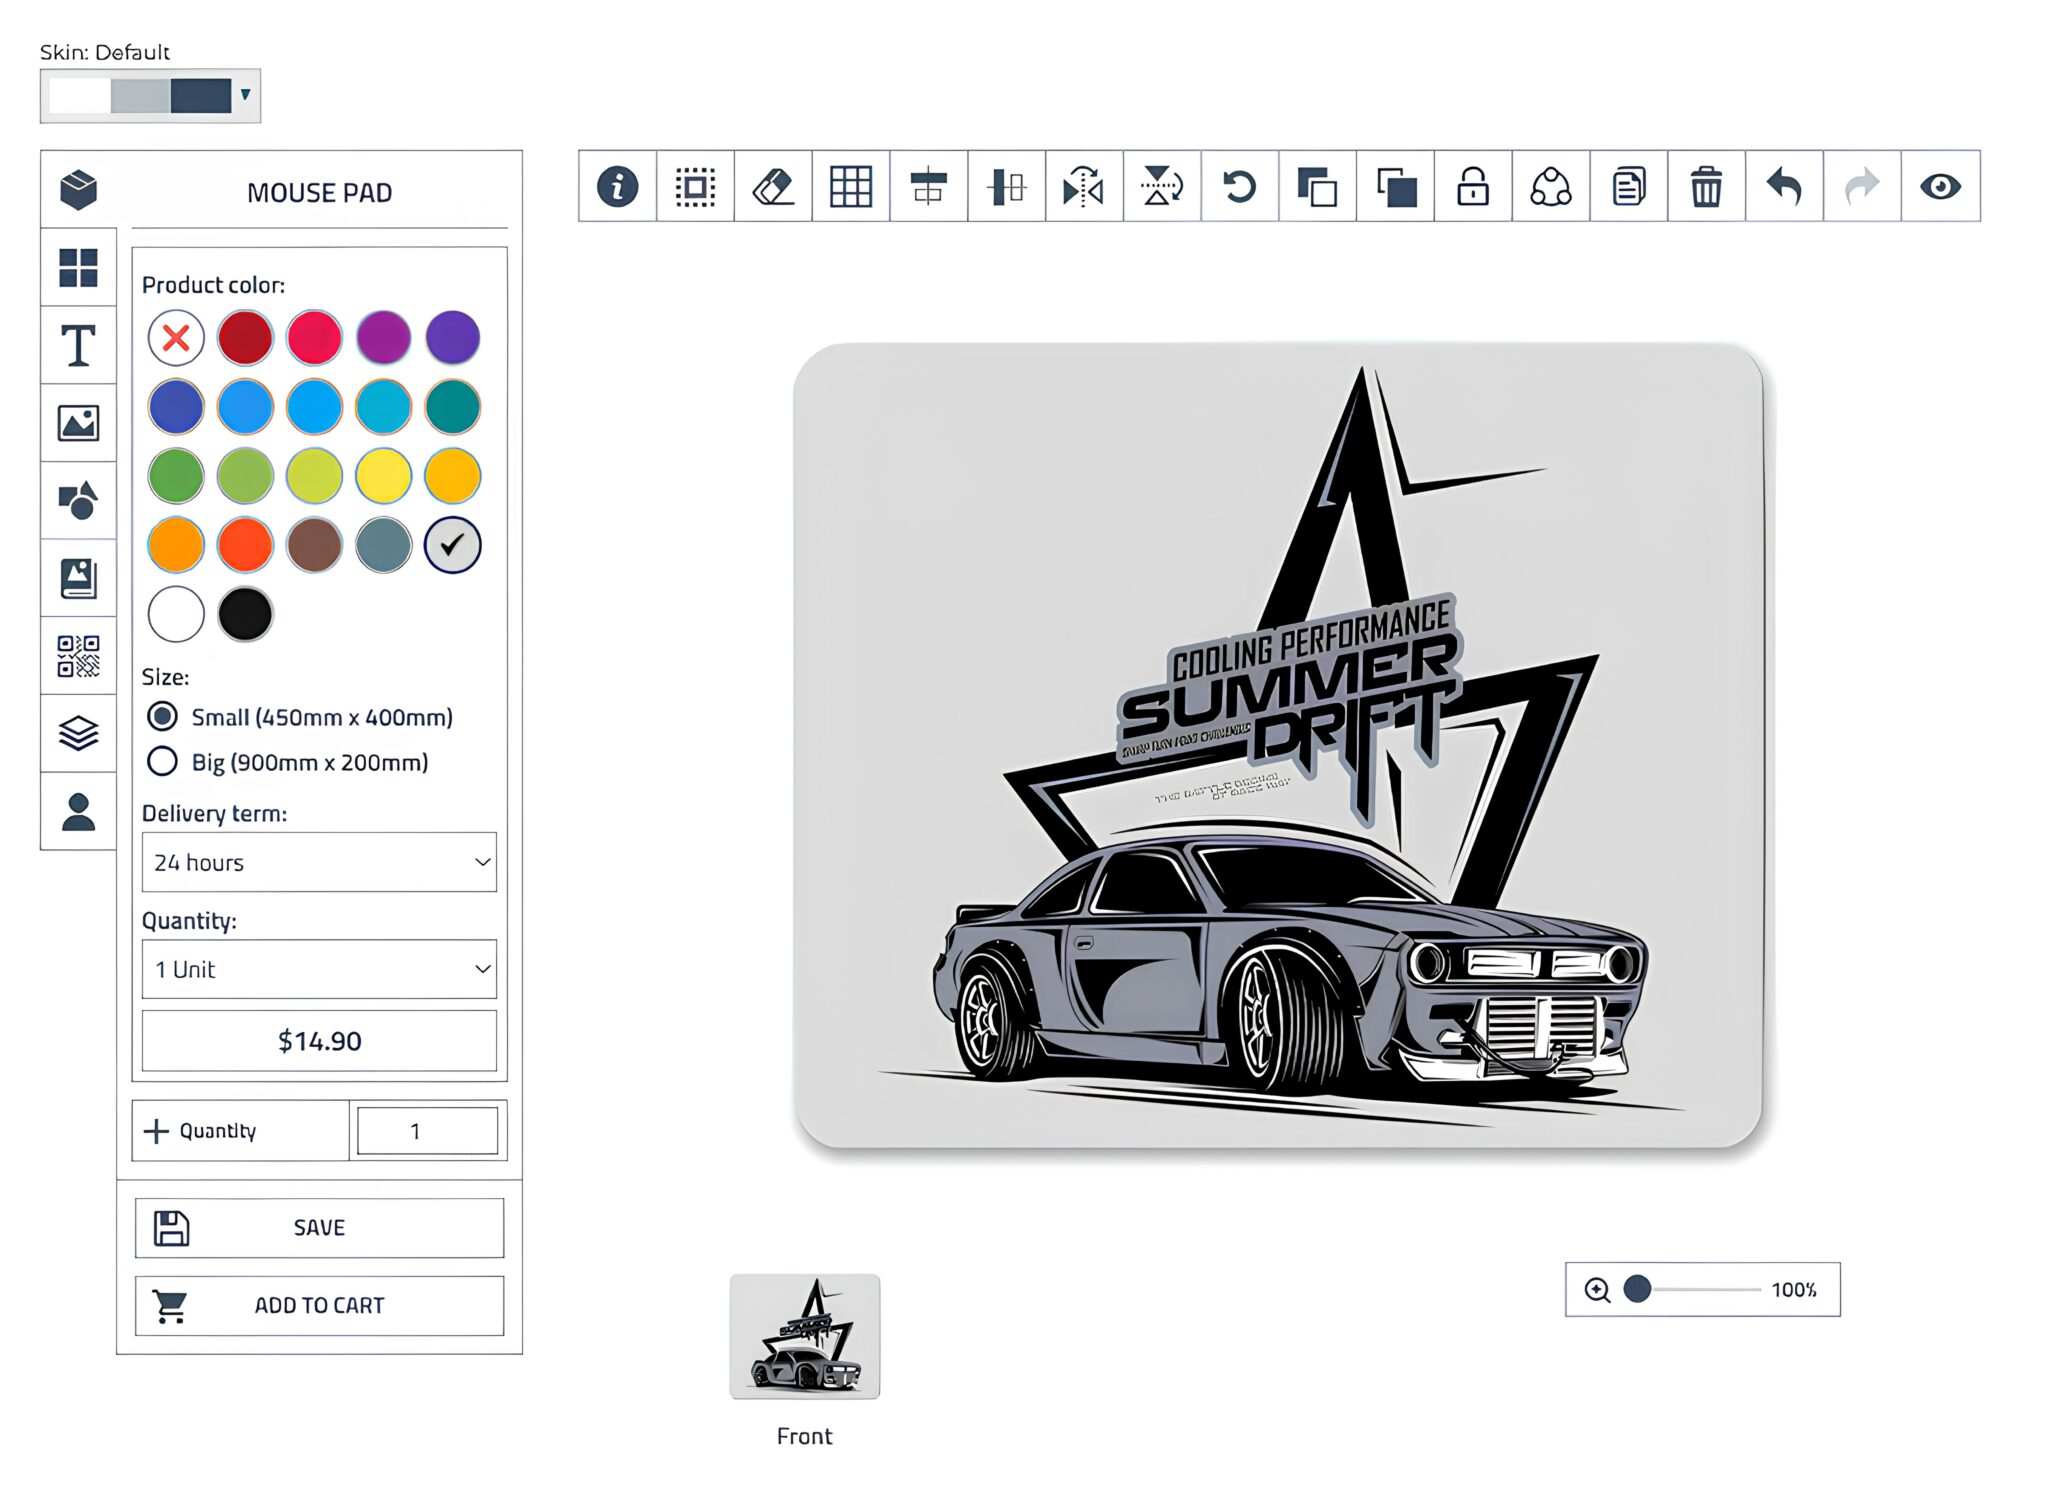The image size is (2048, 1508).
Task: Open the Skin color scheme dropdown
Action: coord(150,96)
